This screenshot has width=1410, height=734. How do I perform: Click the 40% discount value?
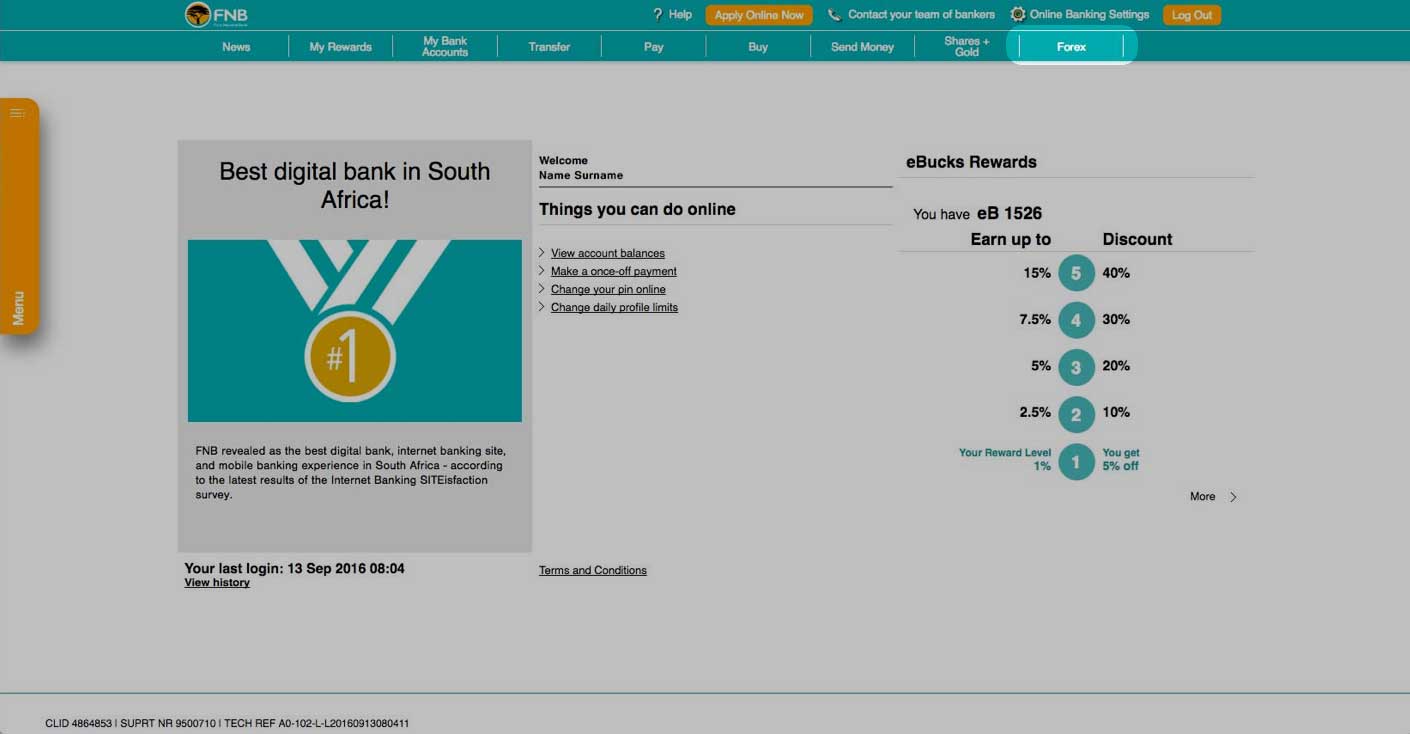[1116, 273]
